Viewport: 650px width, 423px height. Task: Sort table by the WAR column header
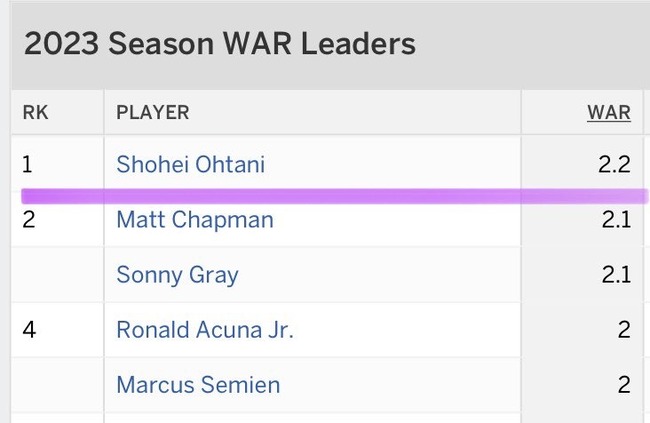pyautogui.click(x=609, y=112)
